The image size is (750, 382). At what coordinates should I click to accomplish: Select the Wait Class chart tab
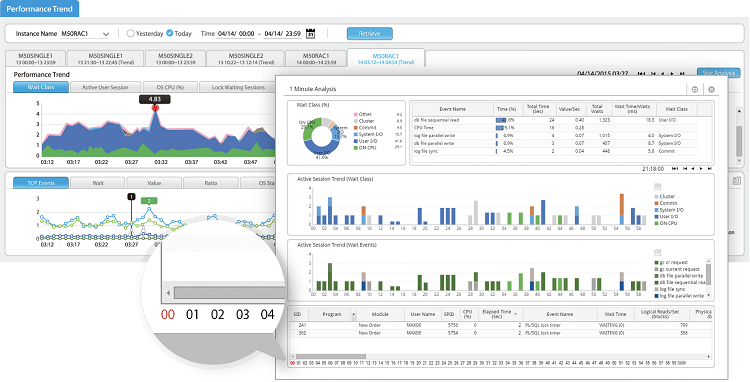coord(41,87)
